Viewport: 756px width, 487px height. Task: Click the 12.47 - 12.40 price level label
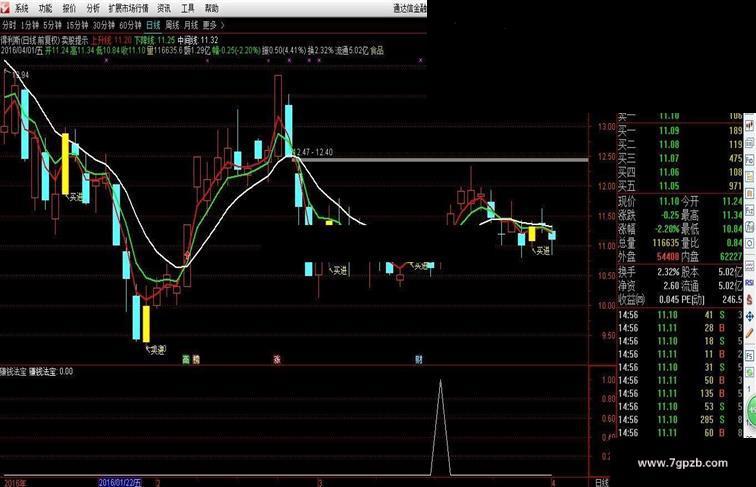(313, 152)
